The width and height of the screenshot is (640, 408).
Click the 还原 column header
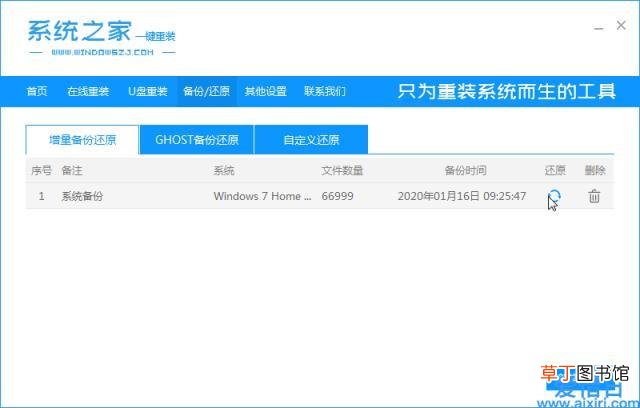[555, 170]
